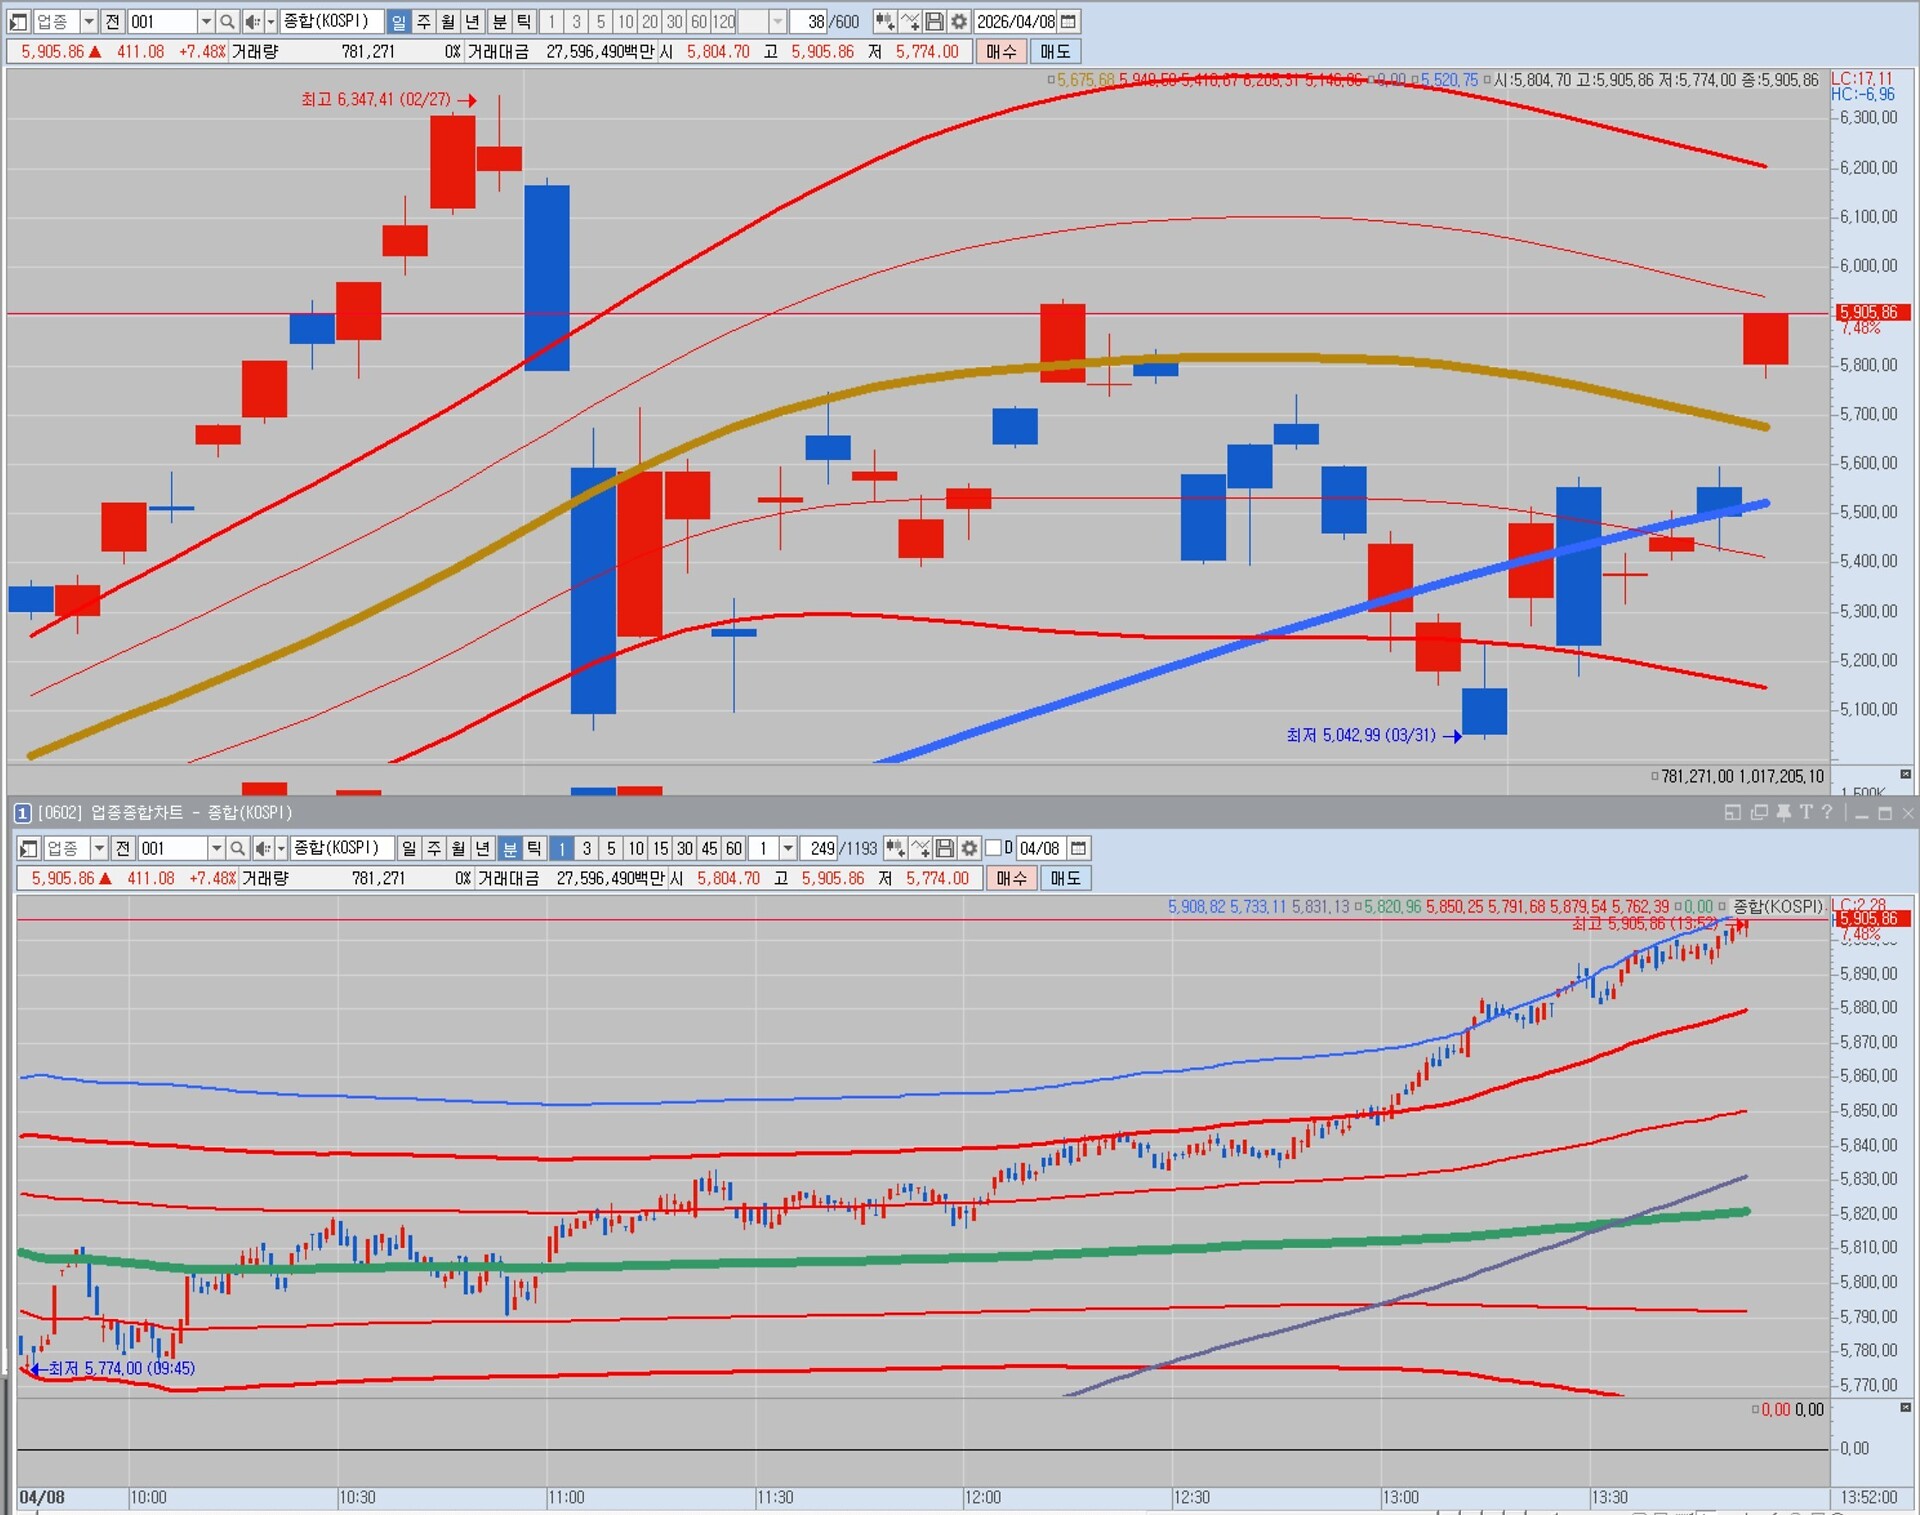Expand the 001 code dropdown in top toolbar
1920x1515 pixels.
pyautogui.click(x=205, y=21)
